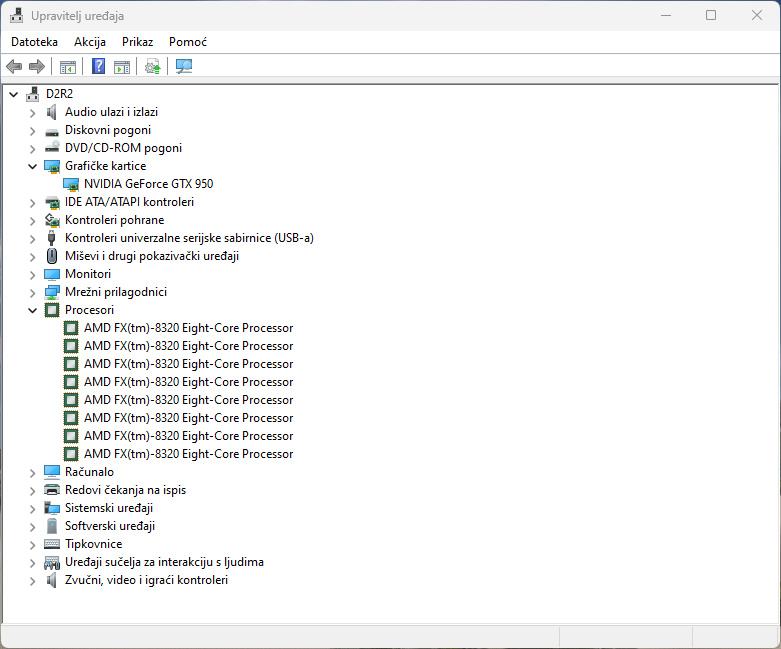Screen dimensions: 781x649
Task: Select Miševi i drugi pokazivački uređaji label
Action: tap(152, 256)
